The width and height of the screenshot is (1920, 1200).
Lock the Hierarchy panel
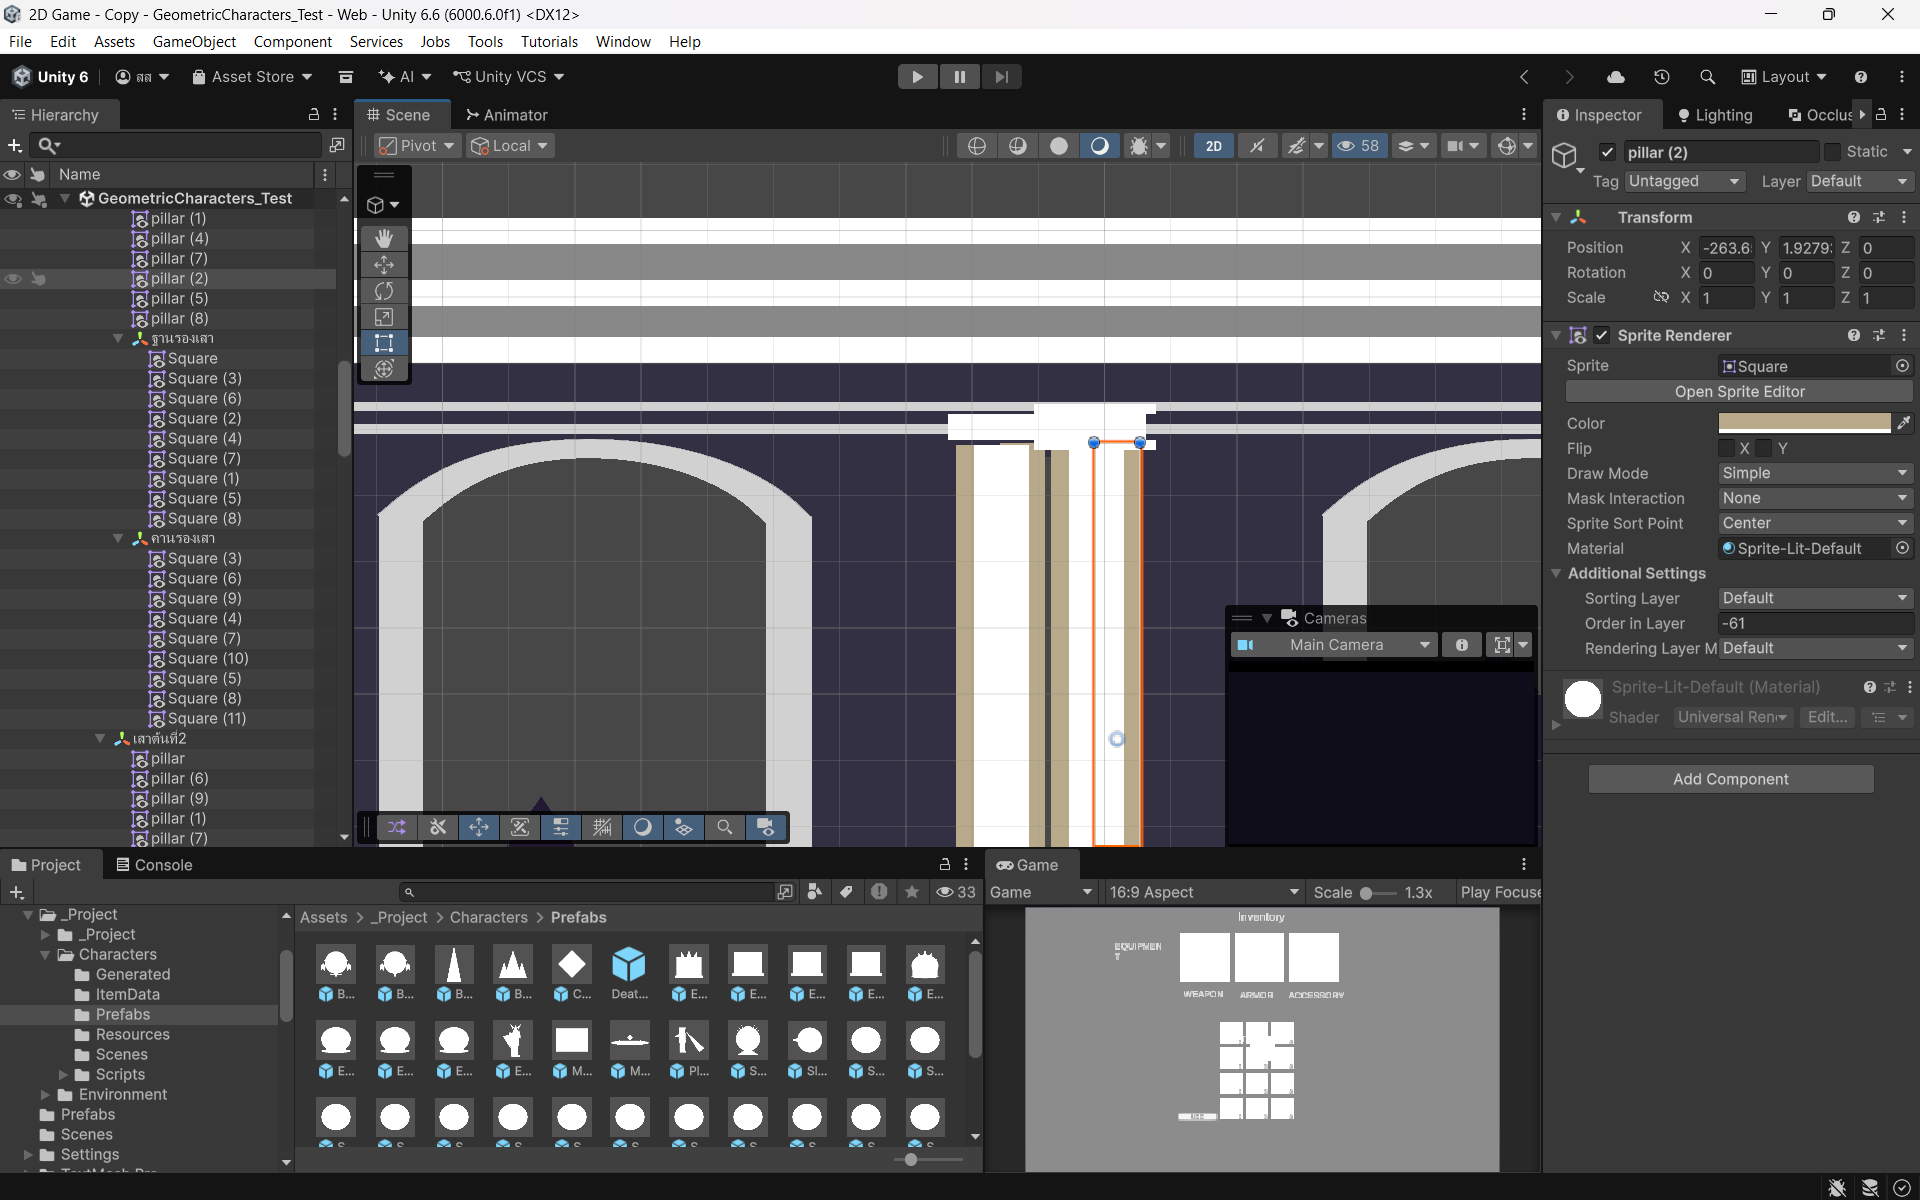tap(314, 115)
